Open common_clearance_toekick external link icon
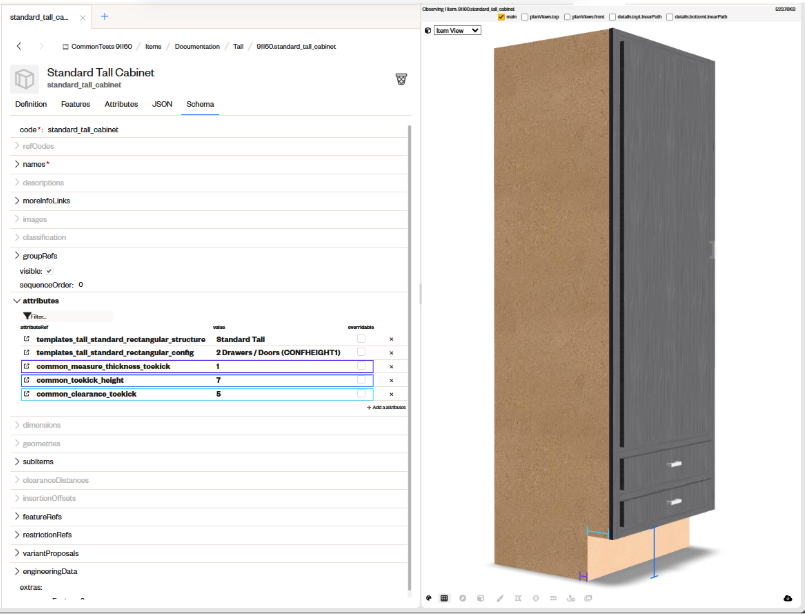The width and height of the screenshot is (805, 614). (x=27, y=394)
